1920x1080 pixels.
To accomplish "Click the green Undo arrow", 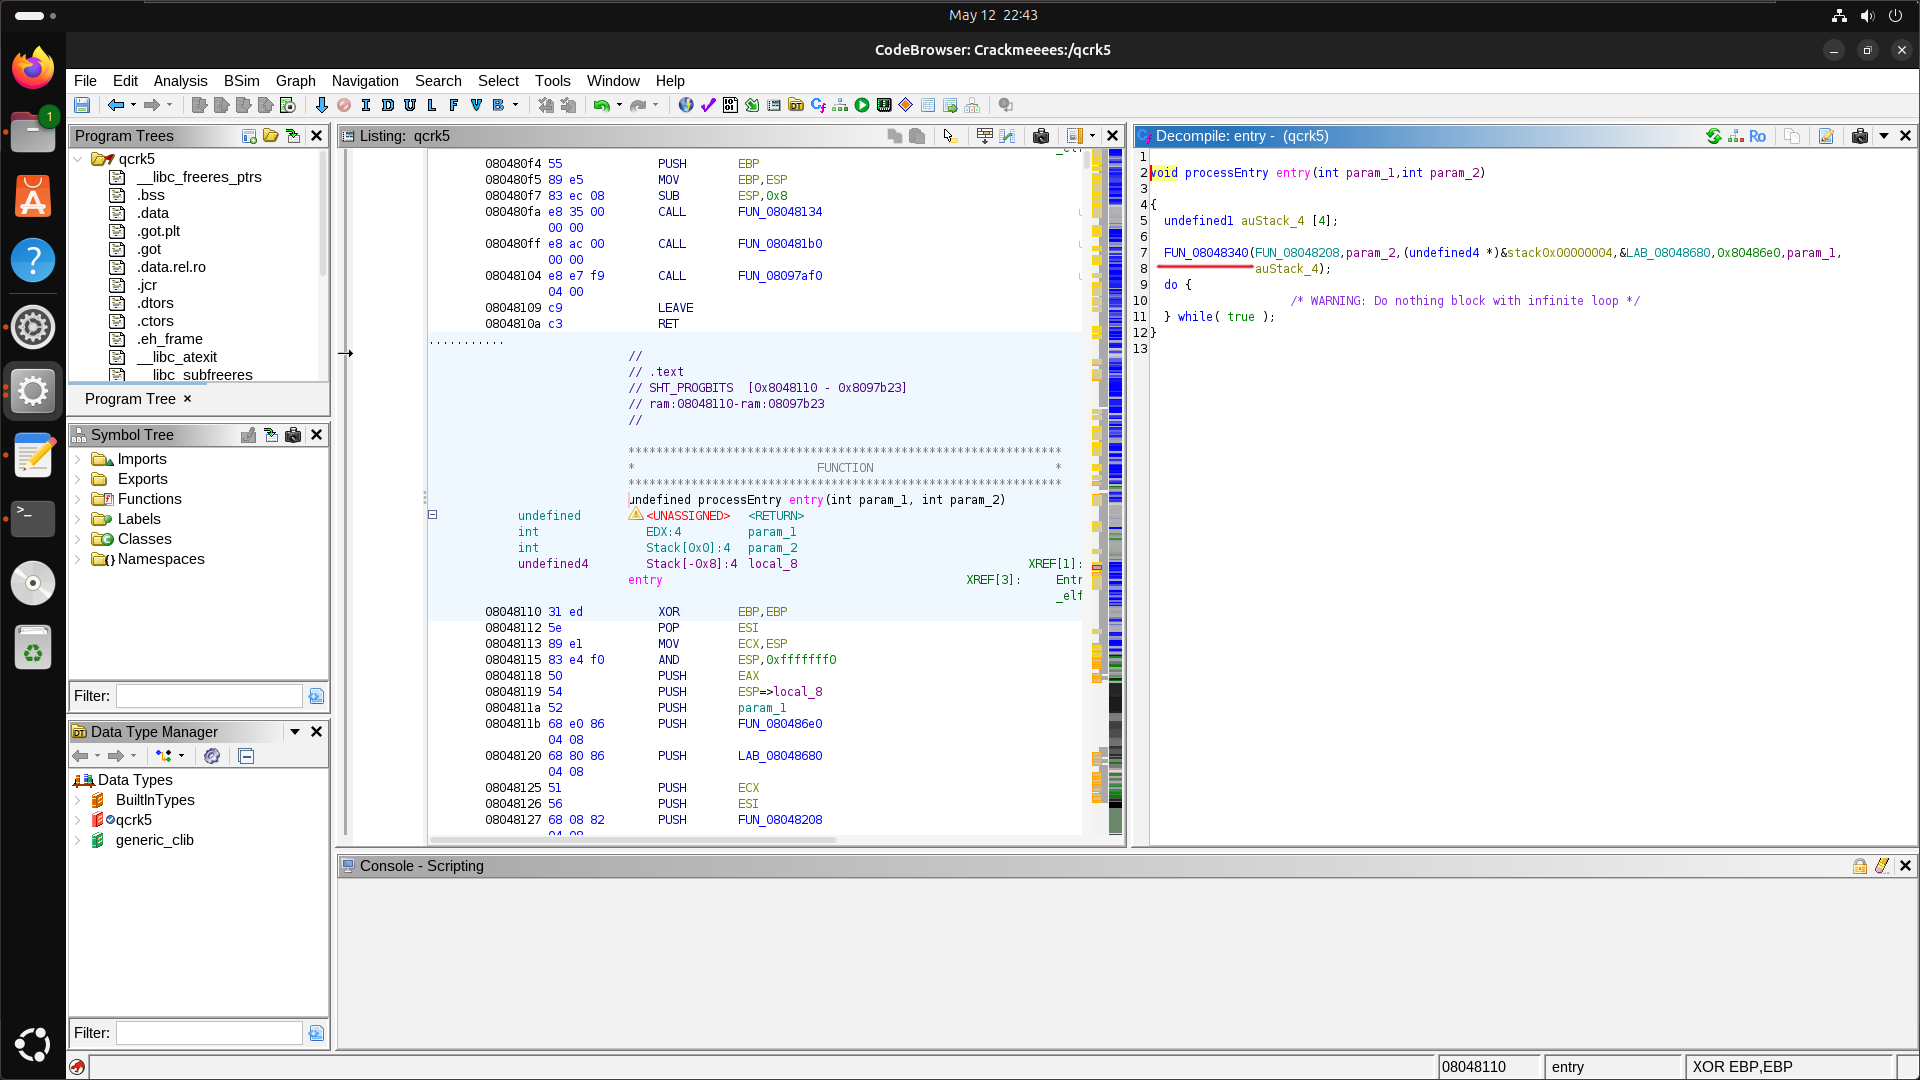I will coord(601,105).
